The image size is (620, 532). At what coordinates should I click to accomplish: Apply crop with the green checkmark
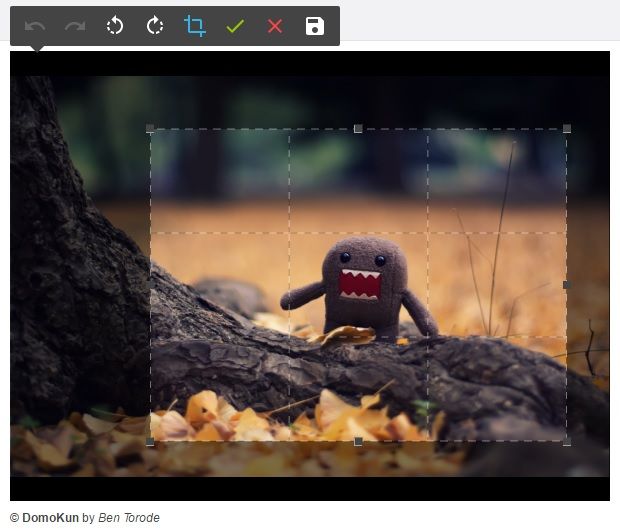[235, 26]
